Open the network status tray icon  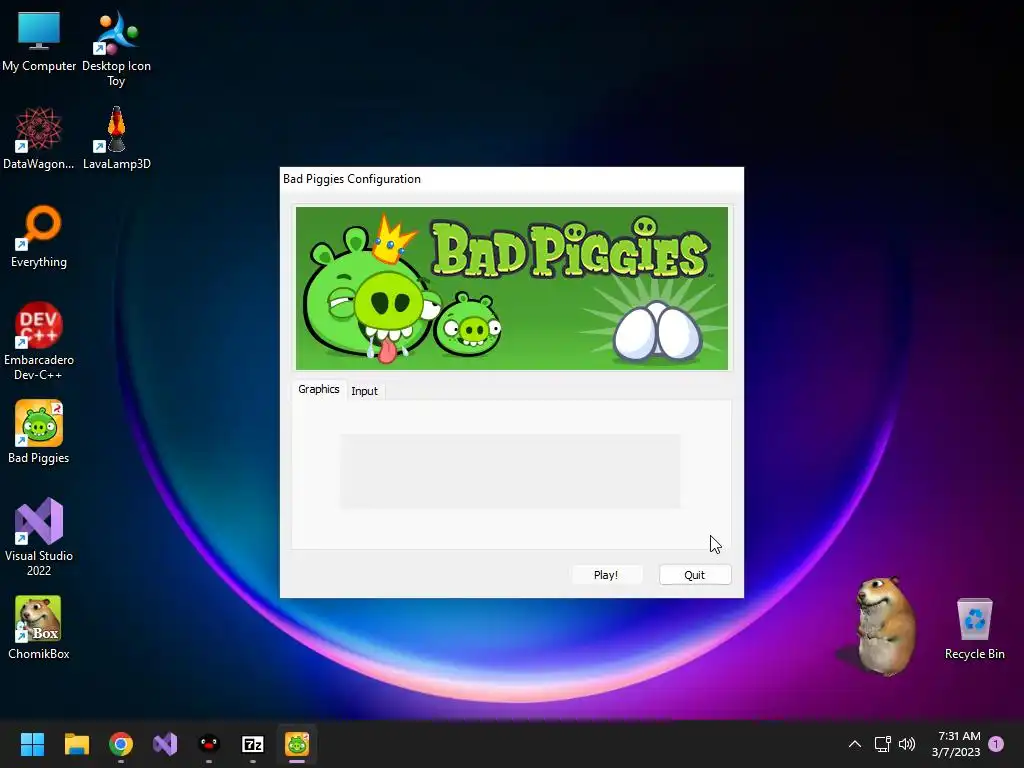coord(883,744)
